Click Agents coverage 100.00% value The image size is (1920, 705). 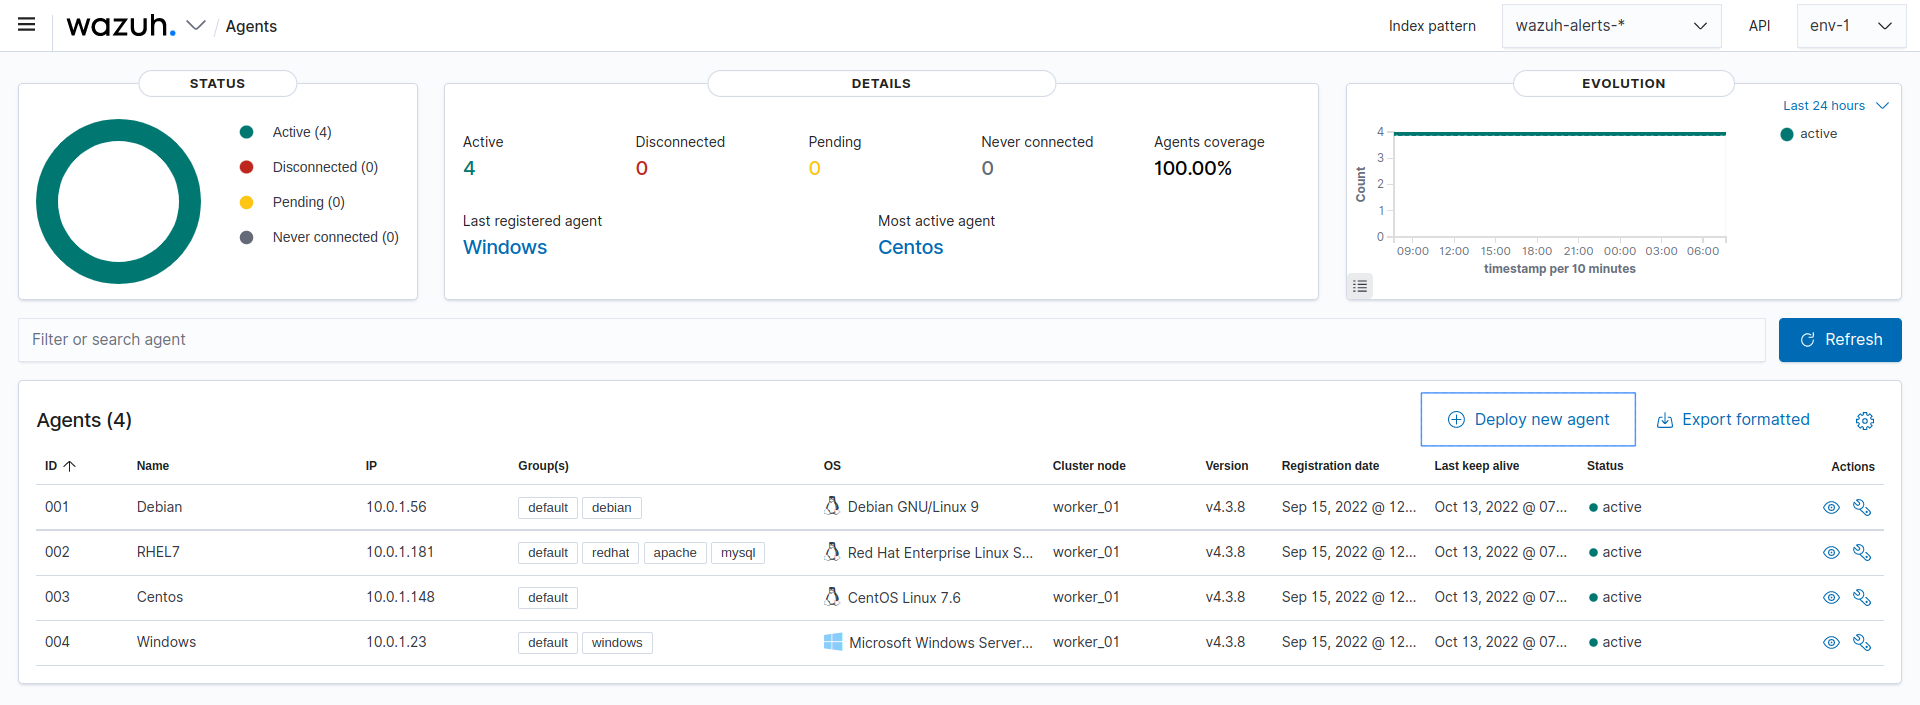point(1193,168)
